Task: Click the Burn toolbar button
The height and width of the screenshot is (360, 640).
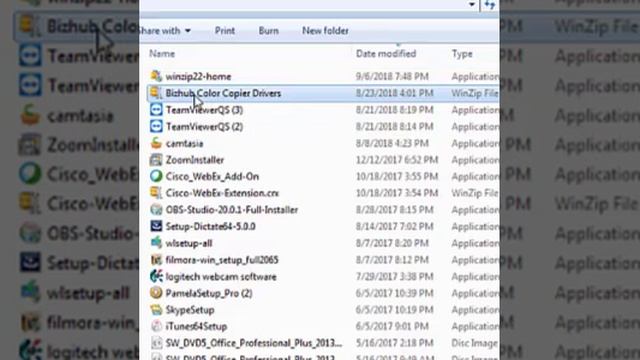Action: click(x=269, y=31)
